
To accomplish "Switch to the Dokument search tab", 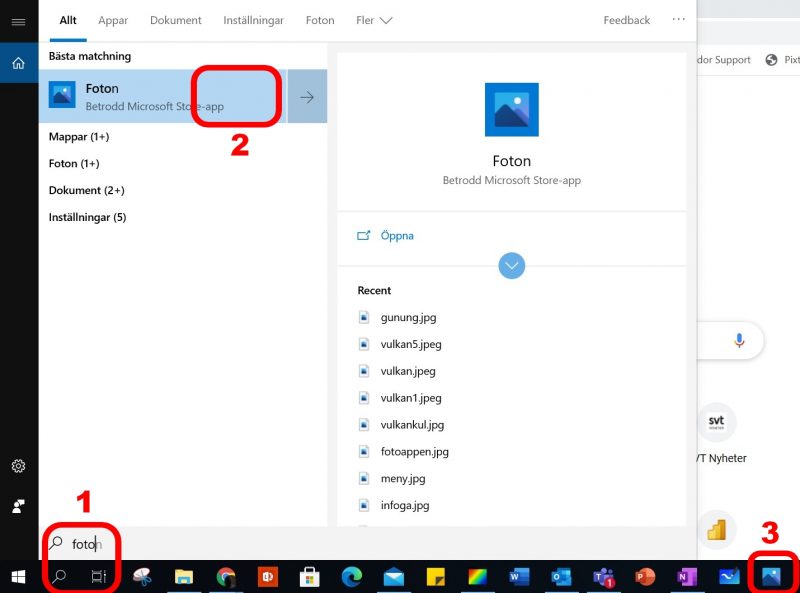I will pos(176,20).
